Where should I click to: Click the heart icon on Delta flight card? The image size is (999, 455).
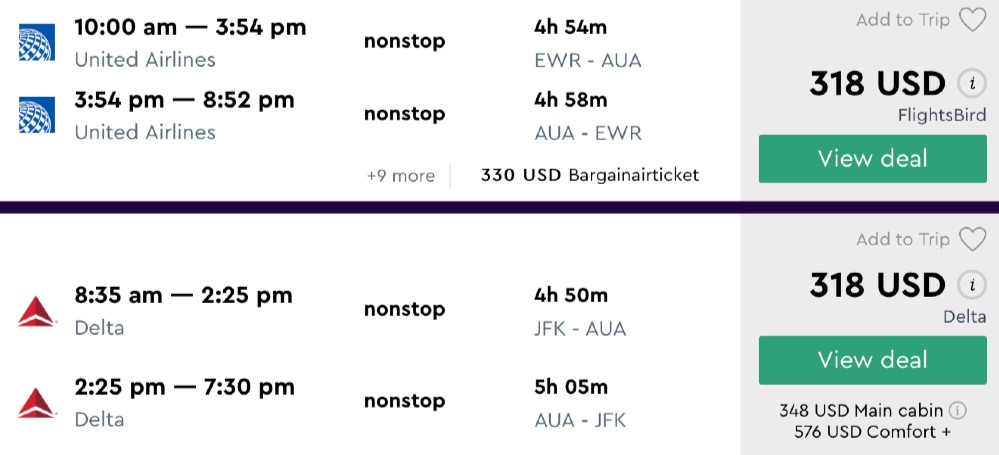click(x=972, y=240)
